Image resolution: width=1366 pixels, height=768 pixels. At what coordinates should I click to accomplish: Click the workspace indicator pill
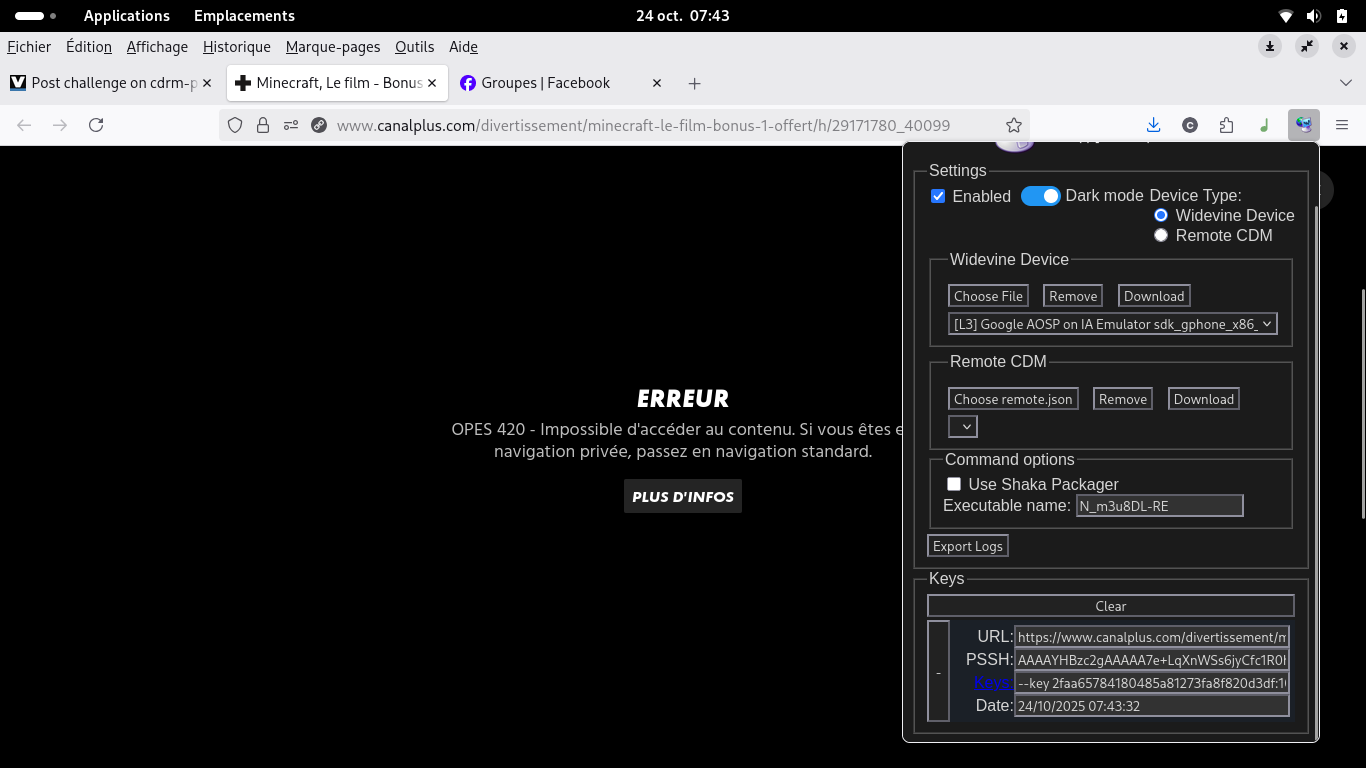point(36,16)
